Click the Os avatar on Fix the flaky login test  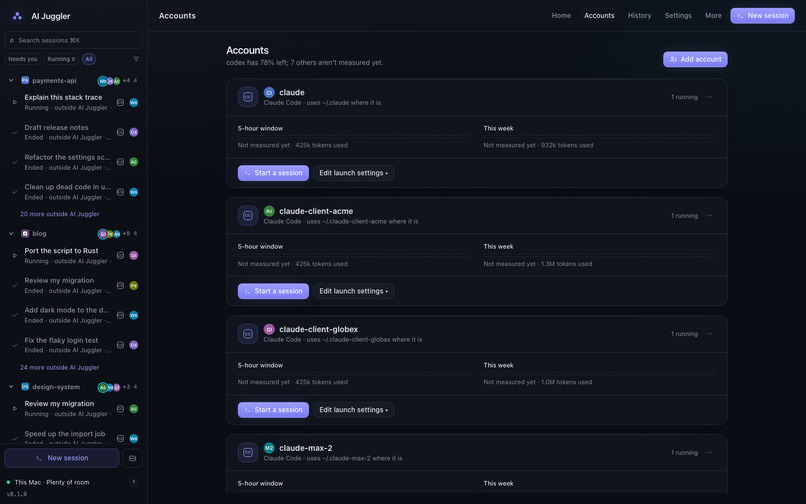tap(134, 345)
